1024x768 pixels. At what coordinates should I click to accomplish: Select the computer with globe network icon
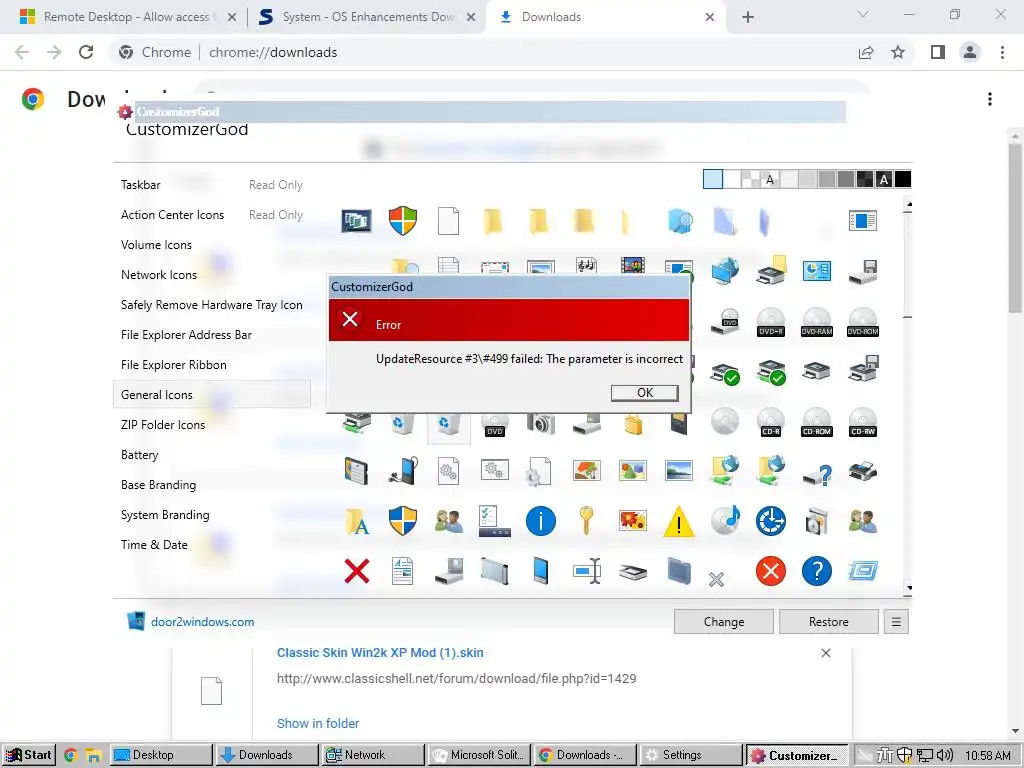725,270
